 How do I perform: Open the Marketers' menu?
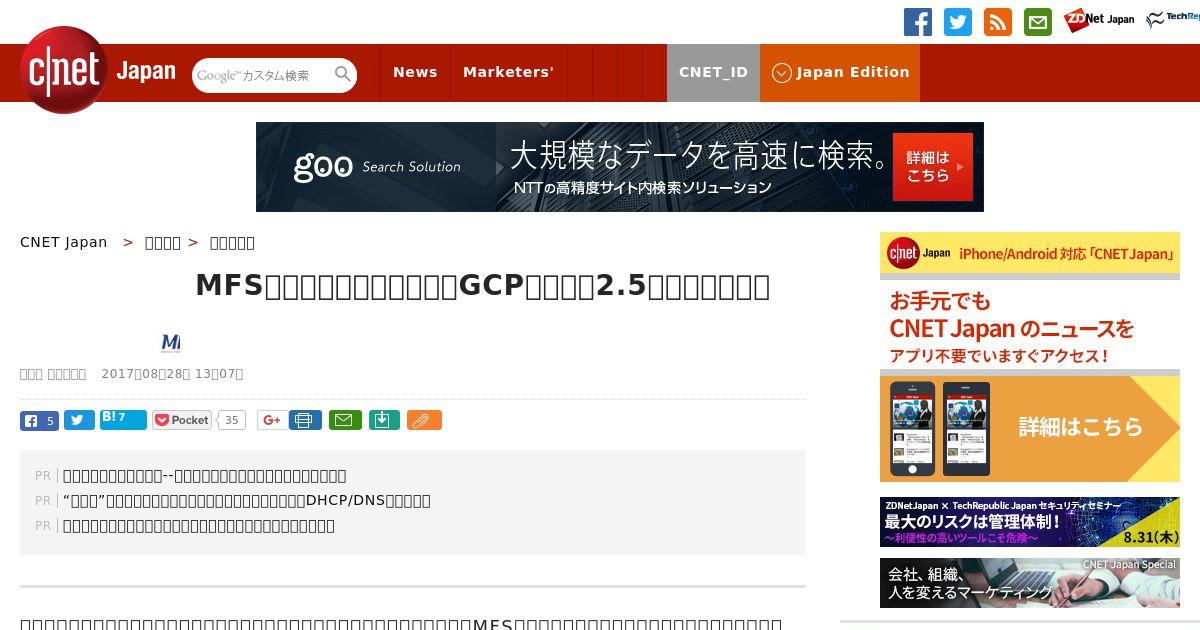(x=508, y=72)
